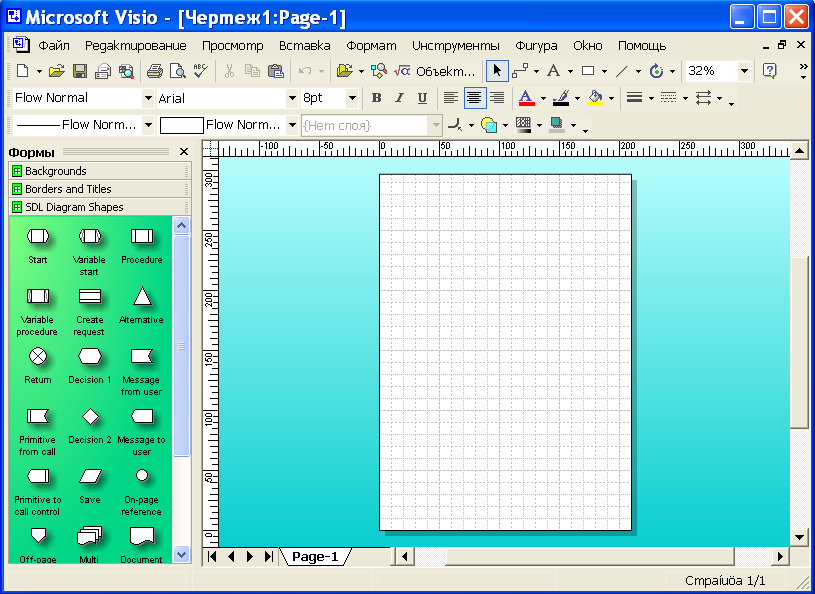Open the Вставка menu
This screenshot has width=815, height=594.
[x=305, y=46]
